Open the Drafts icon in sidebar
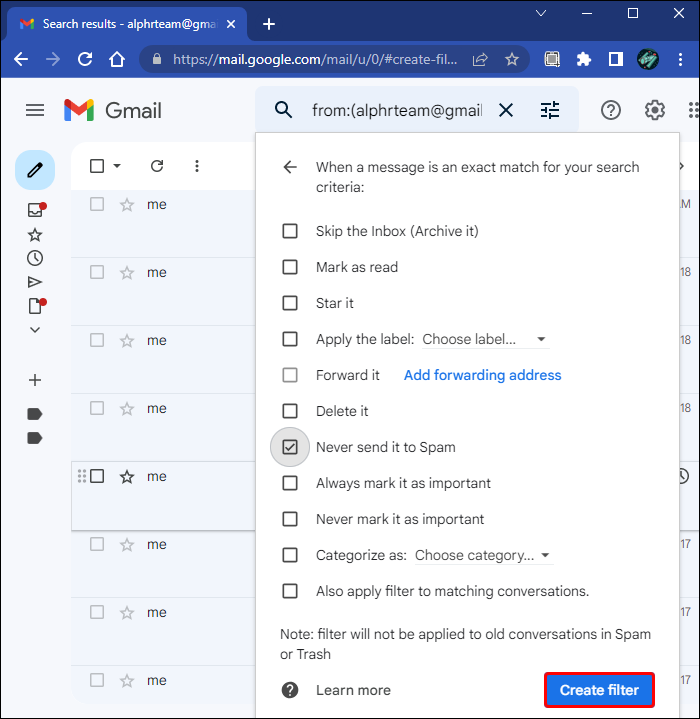This screenshot has width=700, height=719. click(x=36, y=306)
